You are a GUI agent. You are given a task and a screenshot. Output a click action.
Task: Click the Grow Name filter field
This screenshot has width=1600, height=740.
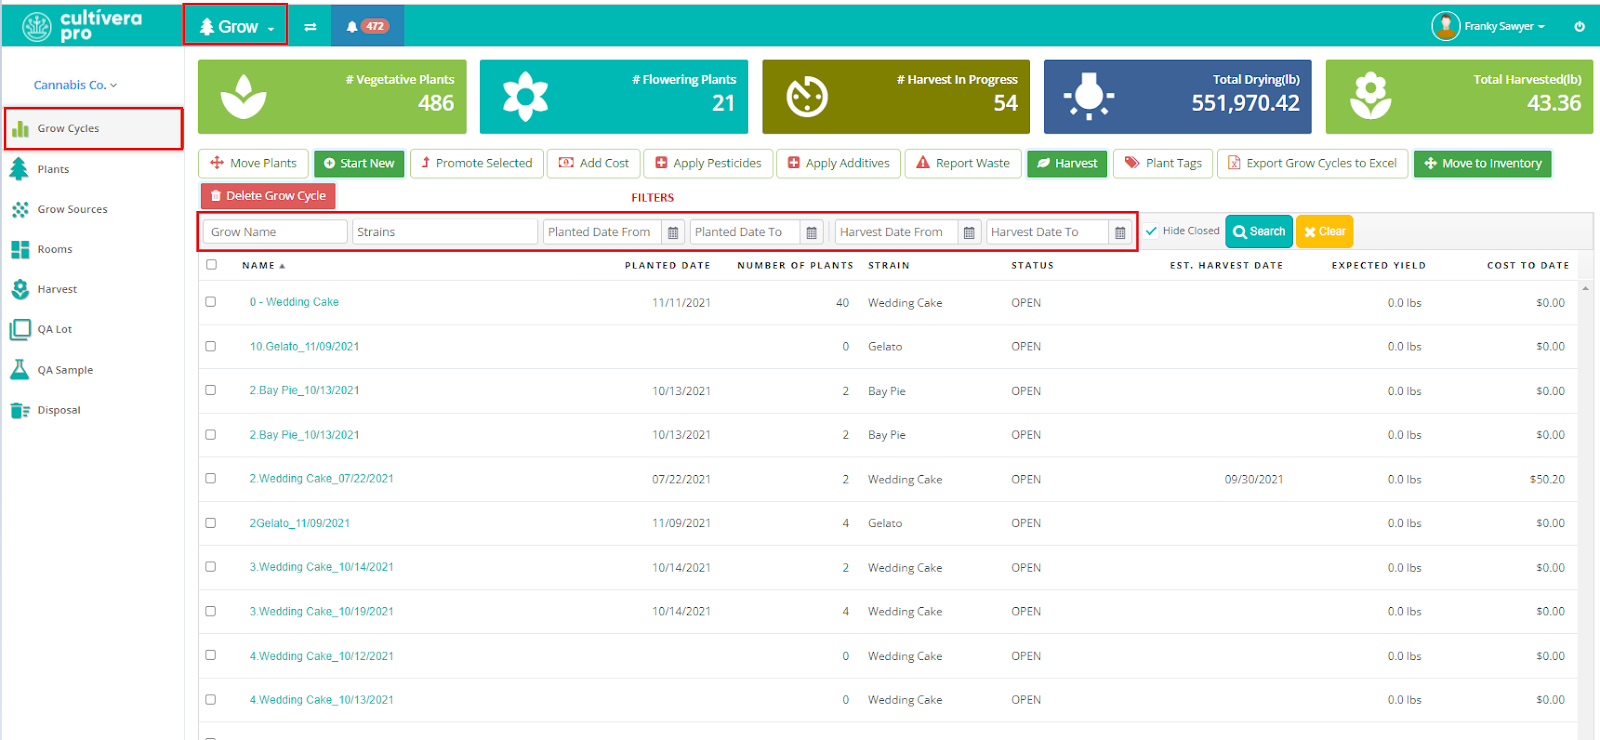tap(275, 232)
